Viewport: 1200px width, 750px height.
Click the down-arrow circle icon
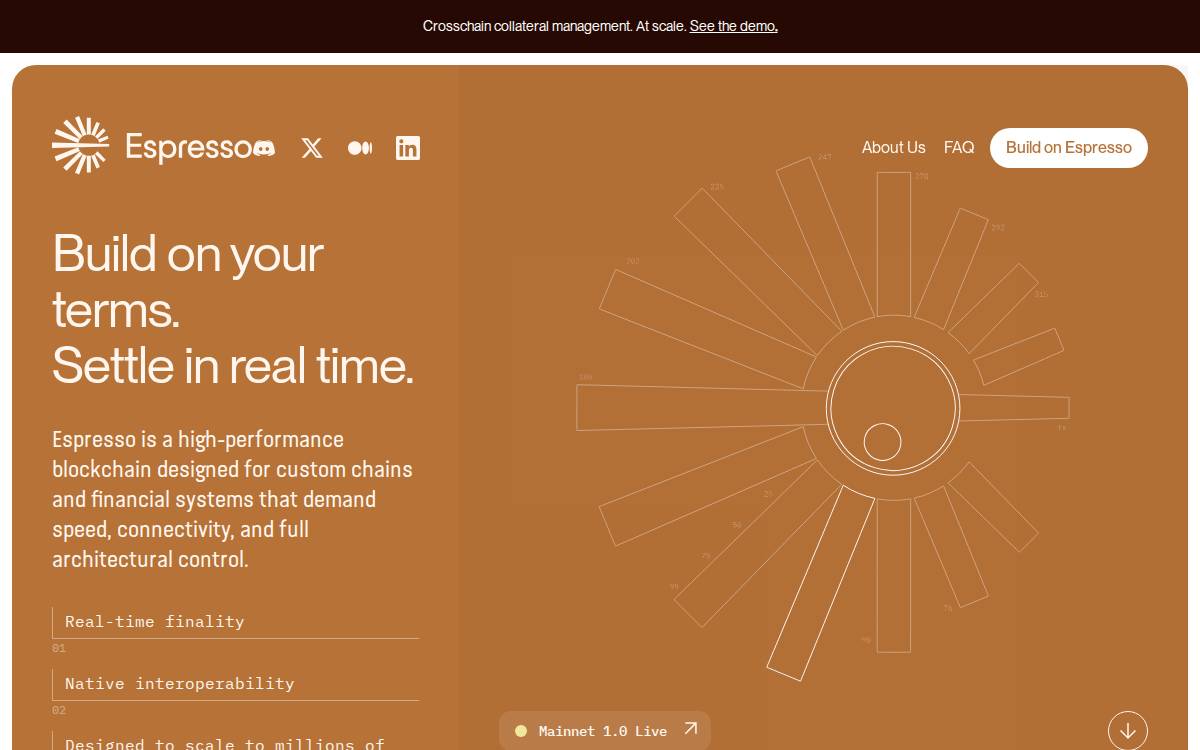tap(1128, 731)
